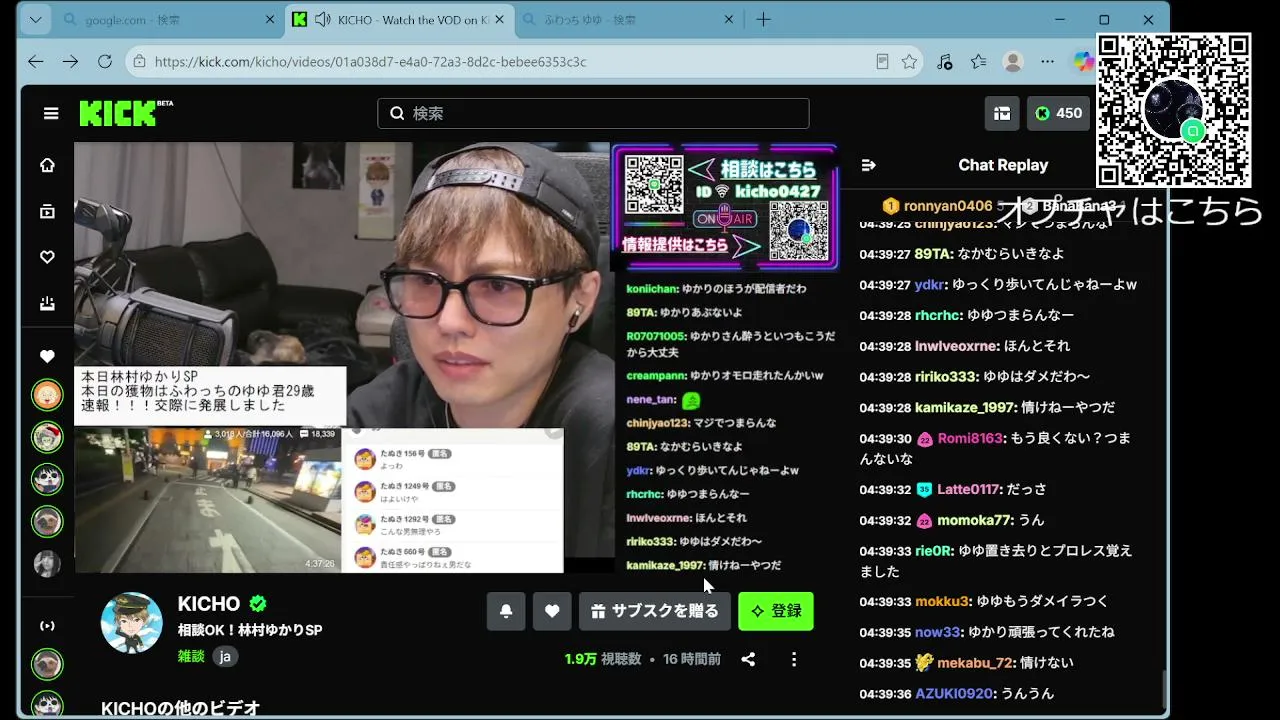Open the Kick store icon beside 450 points
This screenshot has width=1280, height=720.
coord(1002,114)
